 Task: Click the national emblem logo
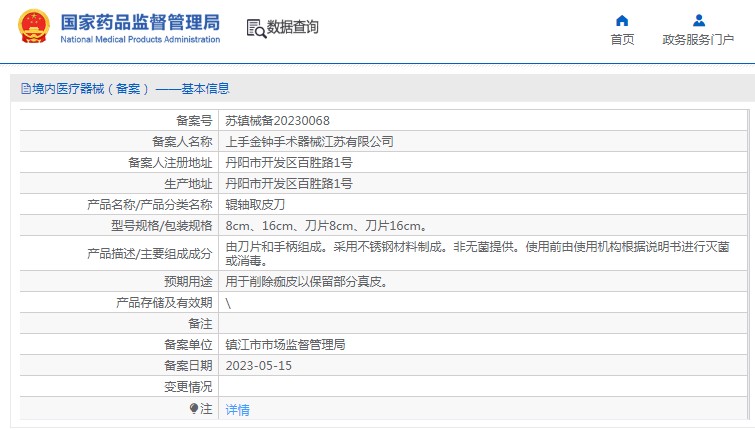[x=34, y=27]
